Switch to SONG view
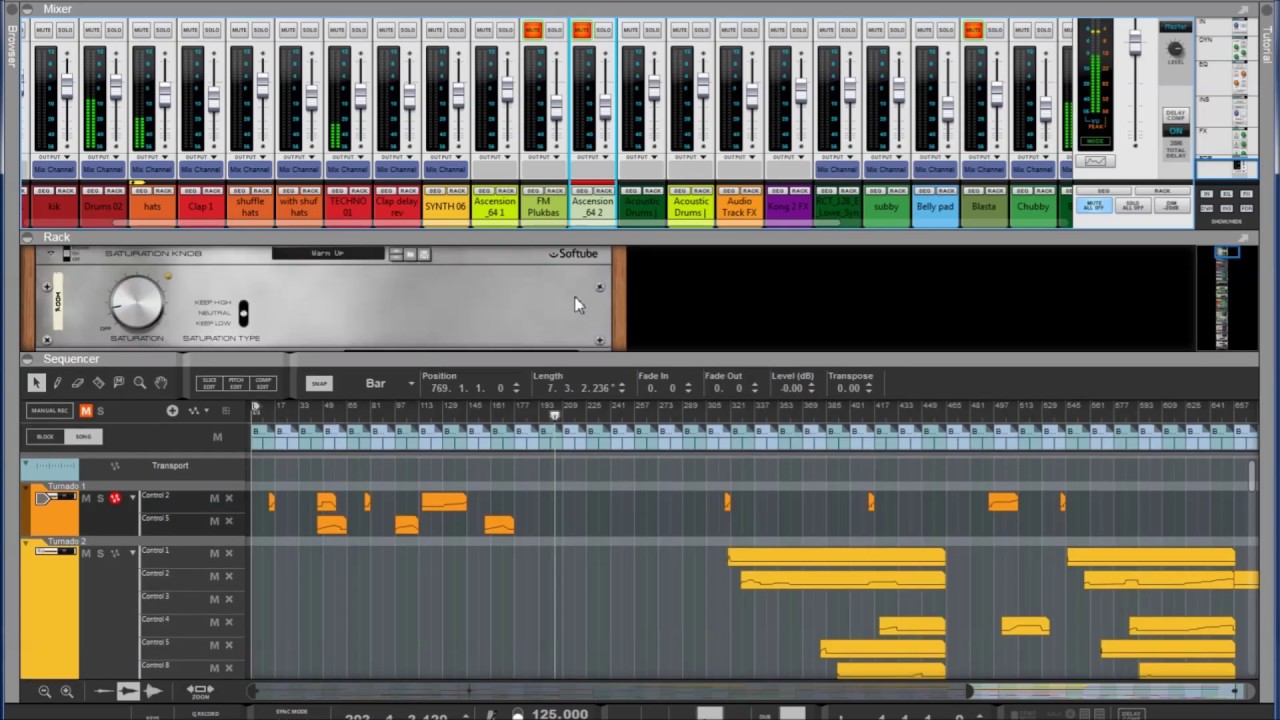This screenshot has width=1280, height=720. click(x=83, y=437)
